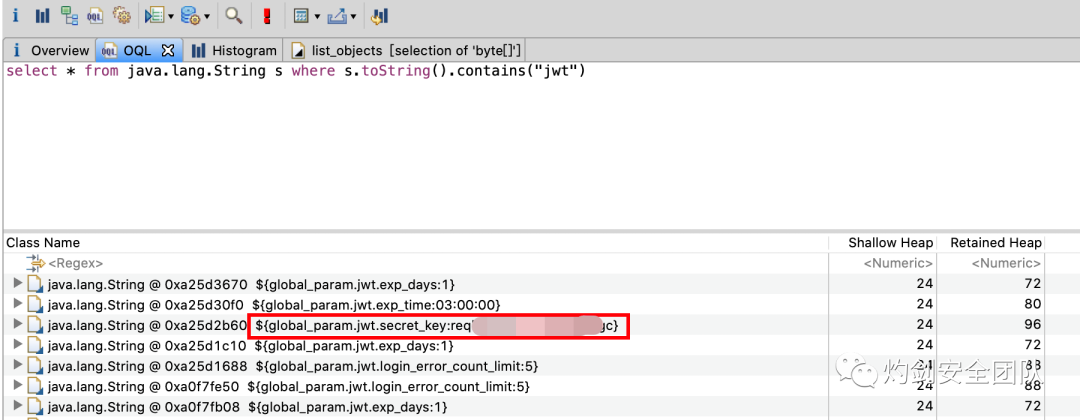Open the OQL editor toolbar icon
The image size is (1080, 420).
[95, 15]
